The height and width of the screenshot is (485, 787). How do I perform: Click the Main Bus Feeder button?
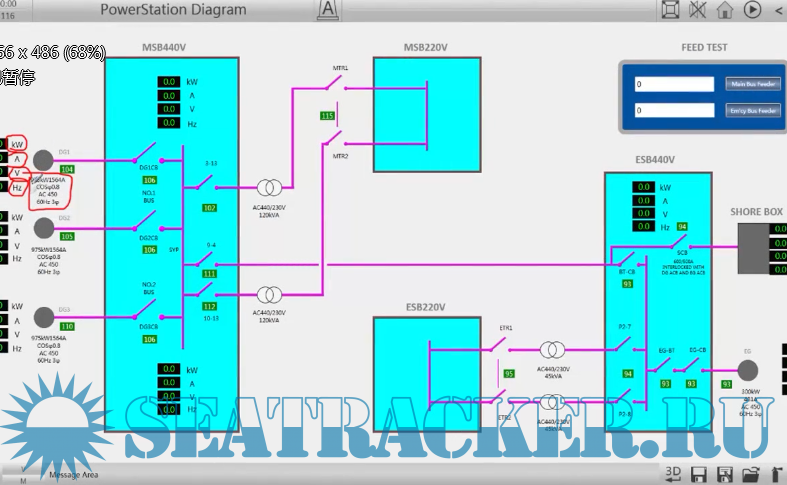tap(752, 85)
